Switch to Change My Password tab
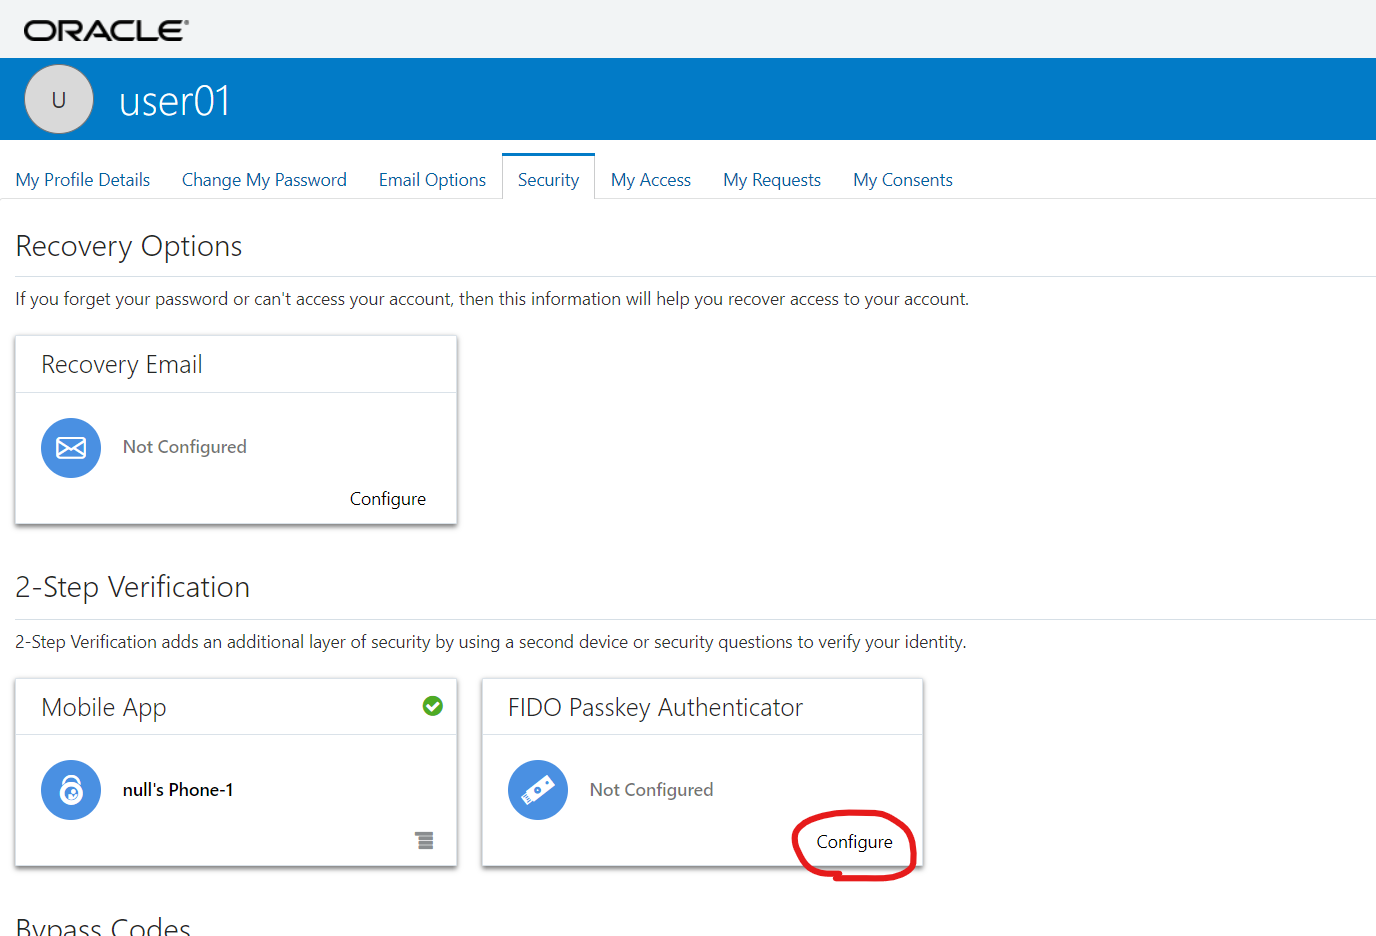This screenshot has height=936, width=1376. pos(264,180)
